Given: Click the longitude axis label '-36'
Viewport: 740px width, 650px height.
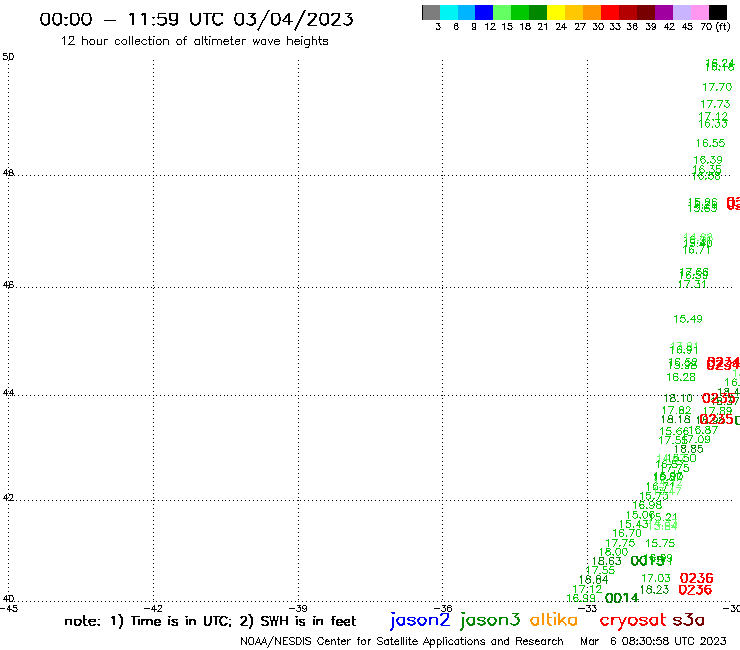Looking at the screenshot, I should pos(443,608).
